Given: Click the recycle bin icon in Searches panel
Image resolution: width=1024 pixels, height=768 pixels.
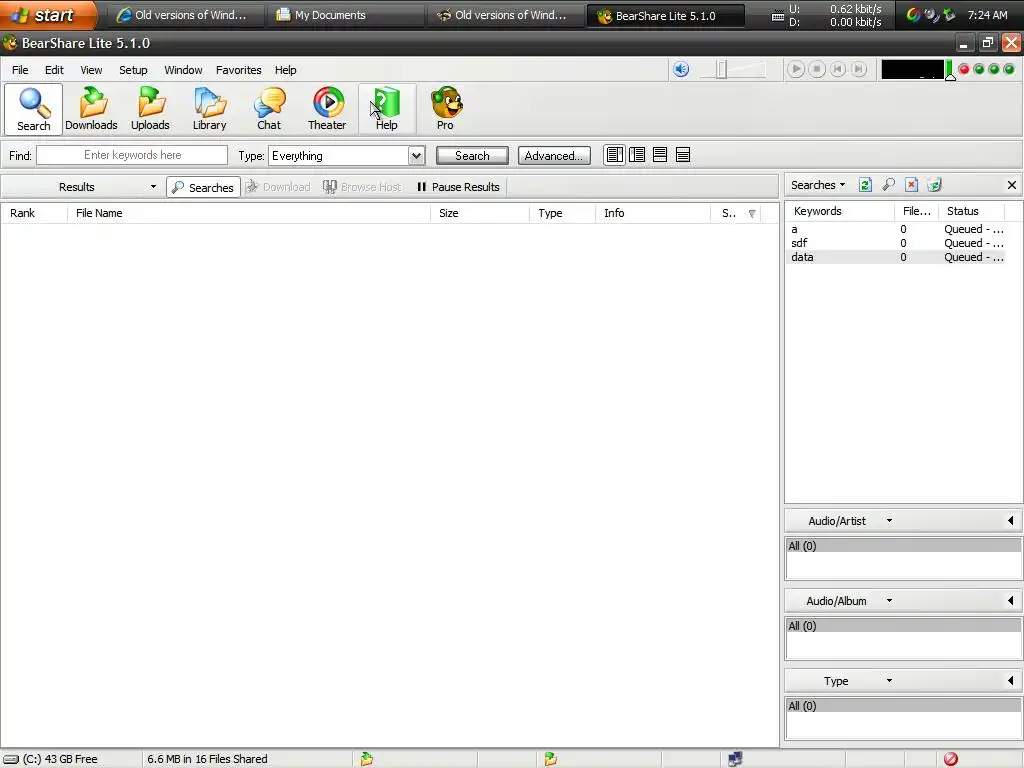Looking at the screenshot, I should (934, 185).
